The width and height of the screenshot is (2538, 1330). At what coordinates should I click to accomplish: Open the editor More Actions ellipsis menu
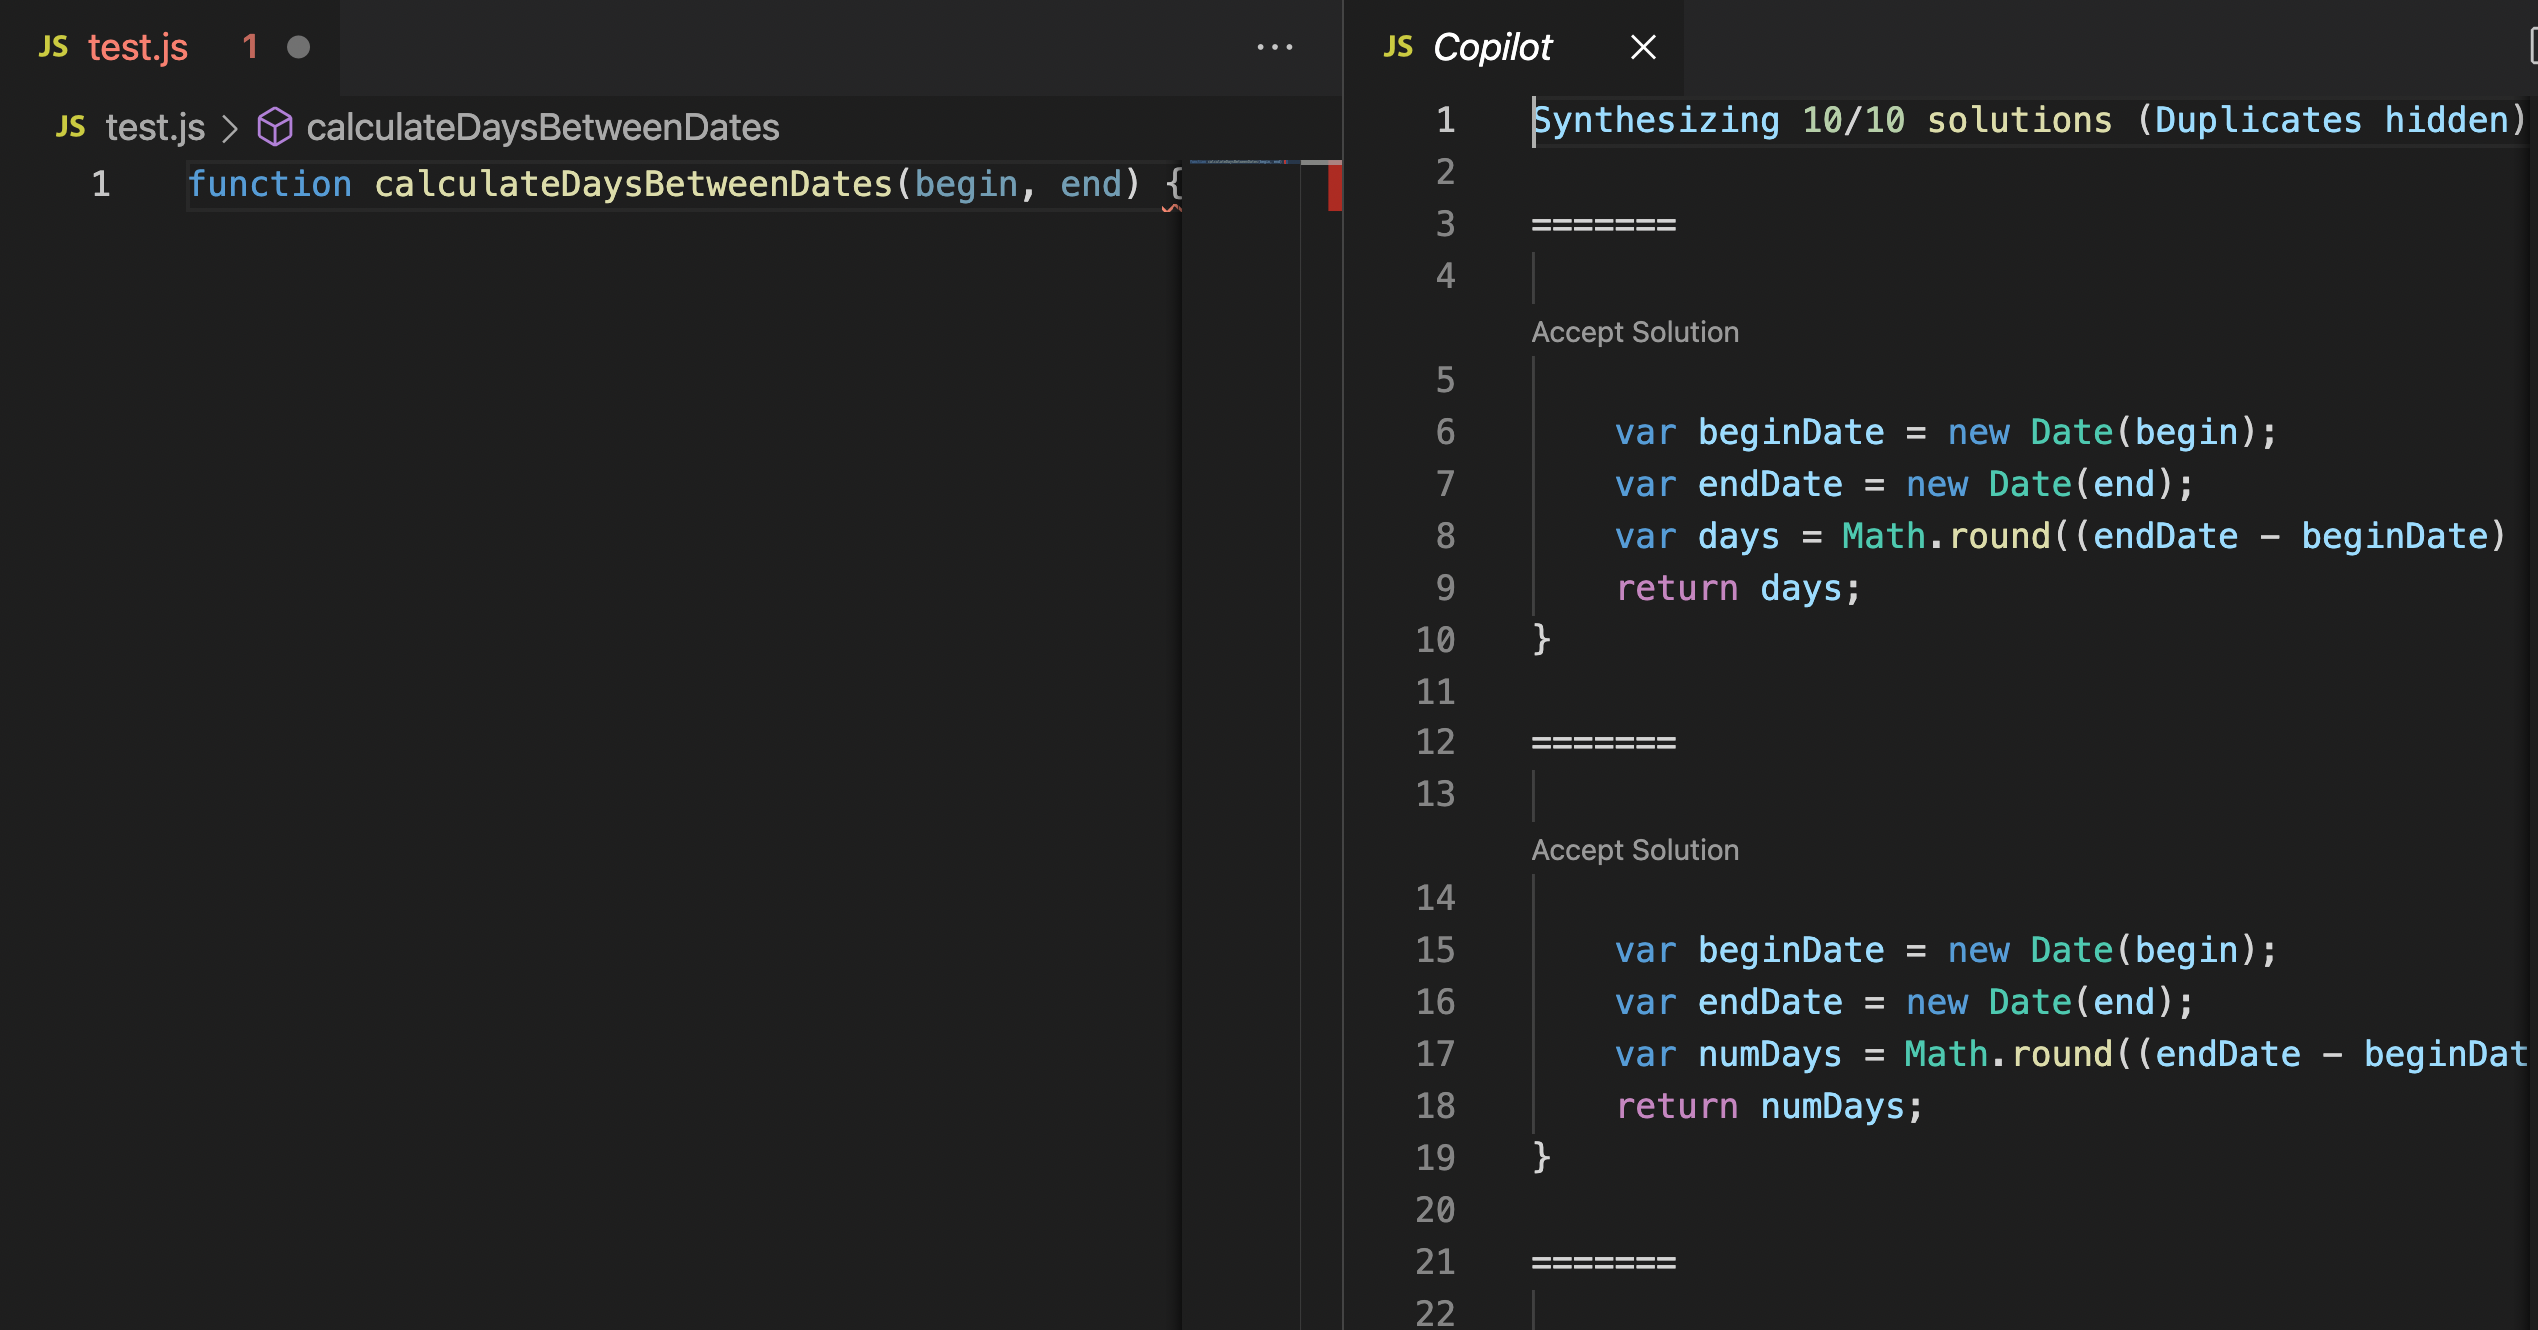(x=1275, y=47)
